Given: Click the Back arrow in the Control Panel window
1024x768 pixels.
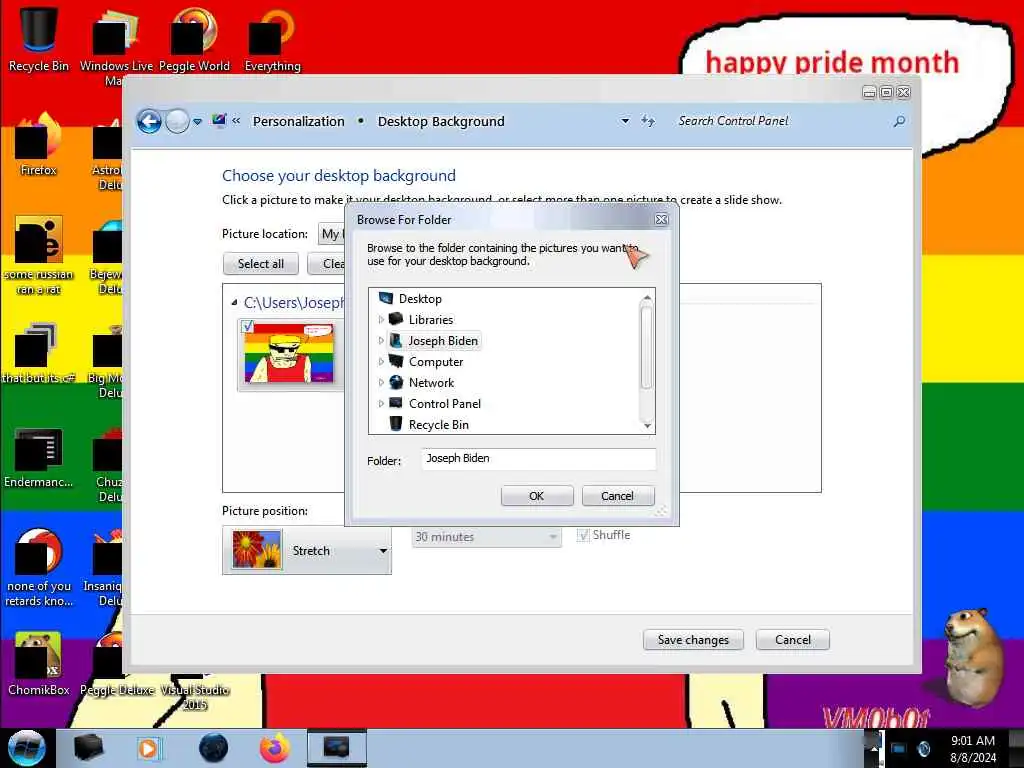Looking at the screenshot, I should coord(149,121).
